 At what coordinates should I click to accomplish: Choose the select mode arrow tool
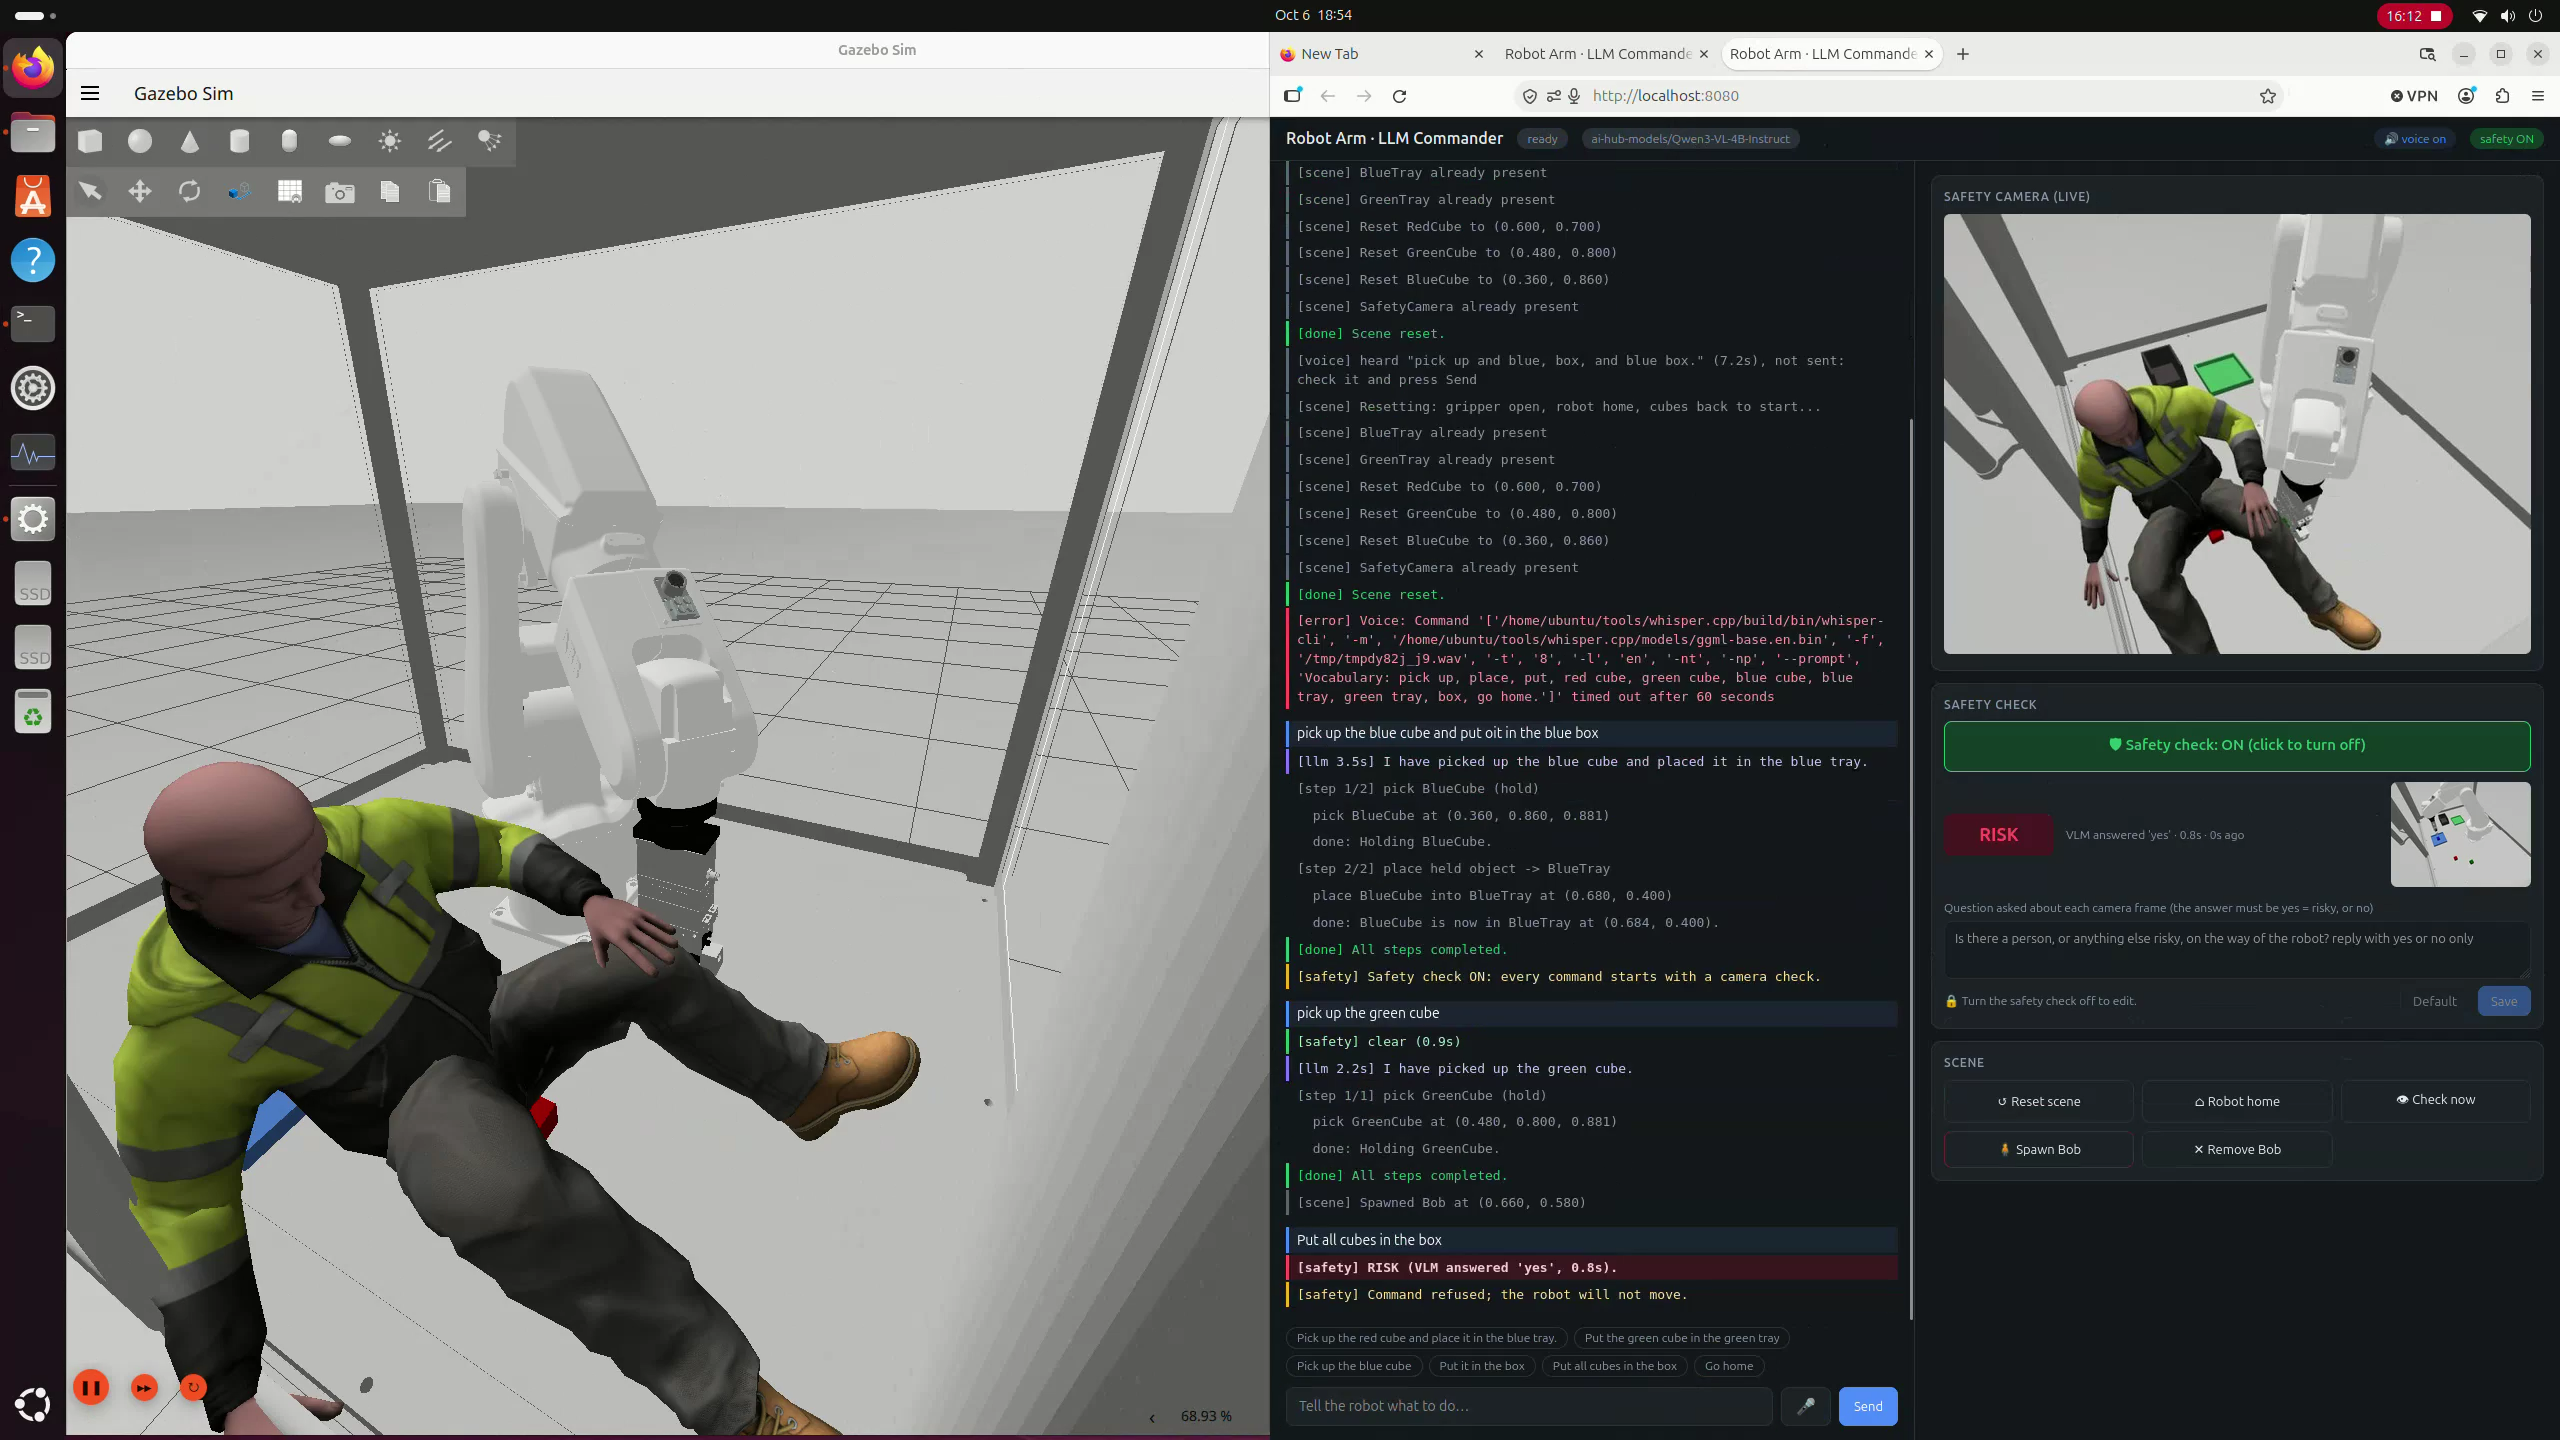90,191
